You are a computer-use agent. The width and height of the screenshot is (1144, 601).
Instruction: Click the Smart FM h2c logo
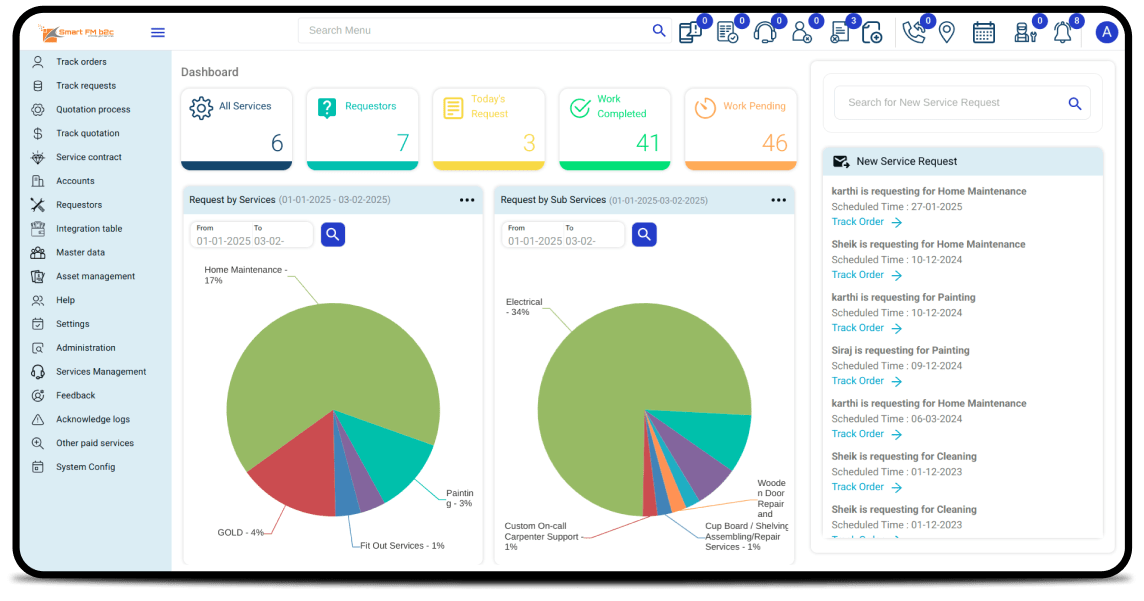74,32
